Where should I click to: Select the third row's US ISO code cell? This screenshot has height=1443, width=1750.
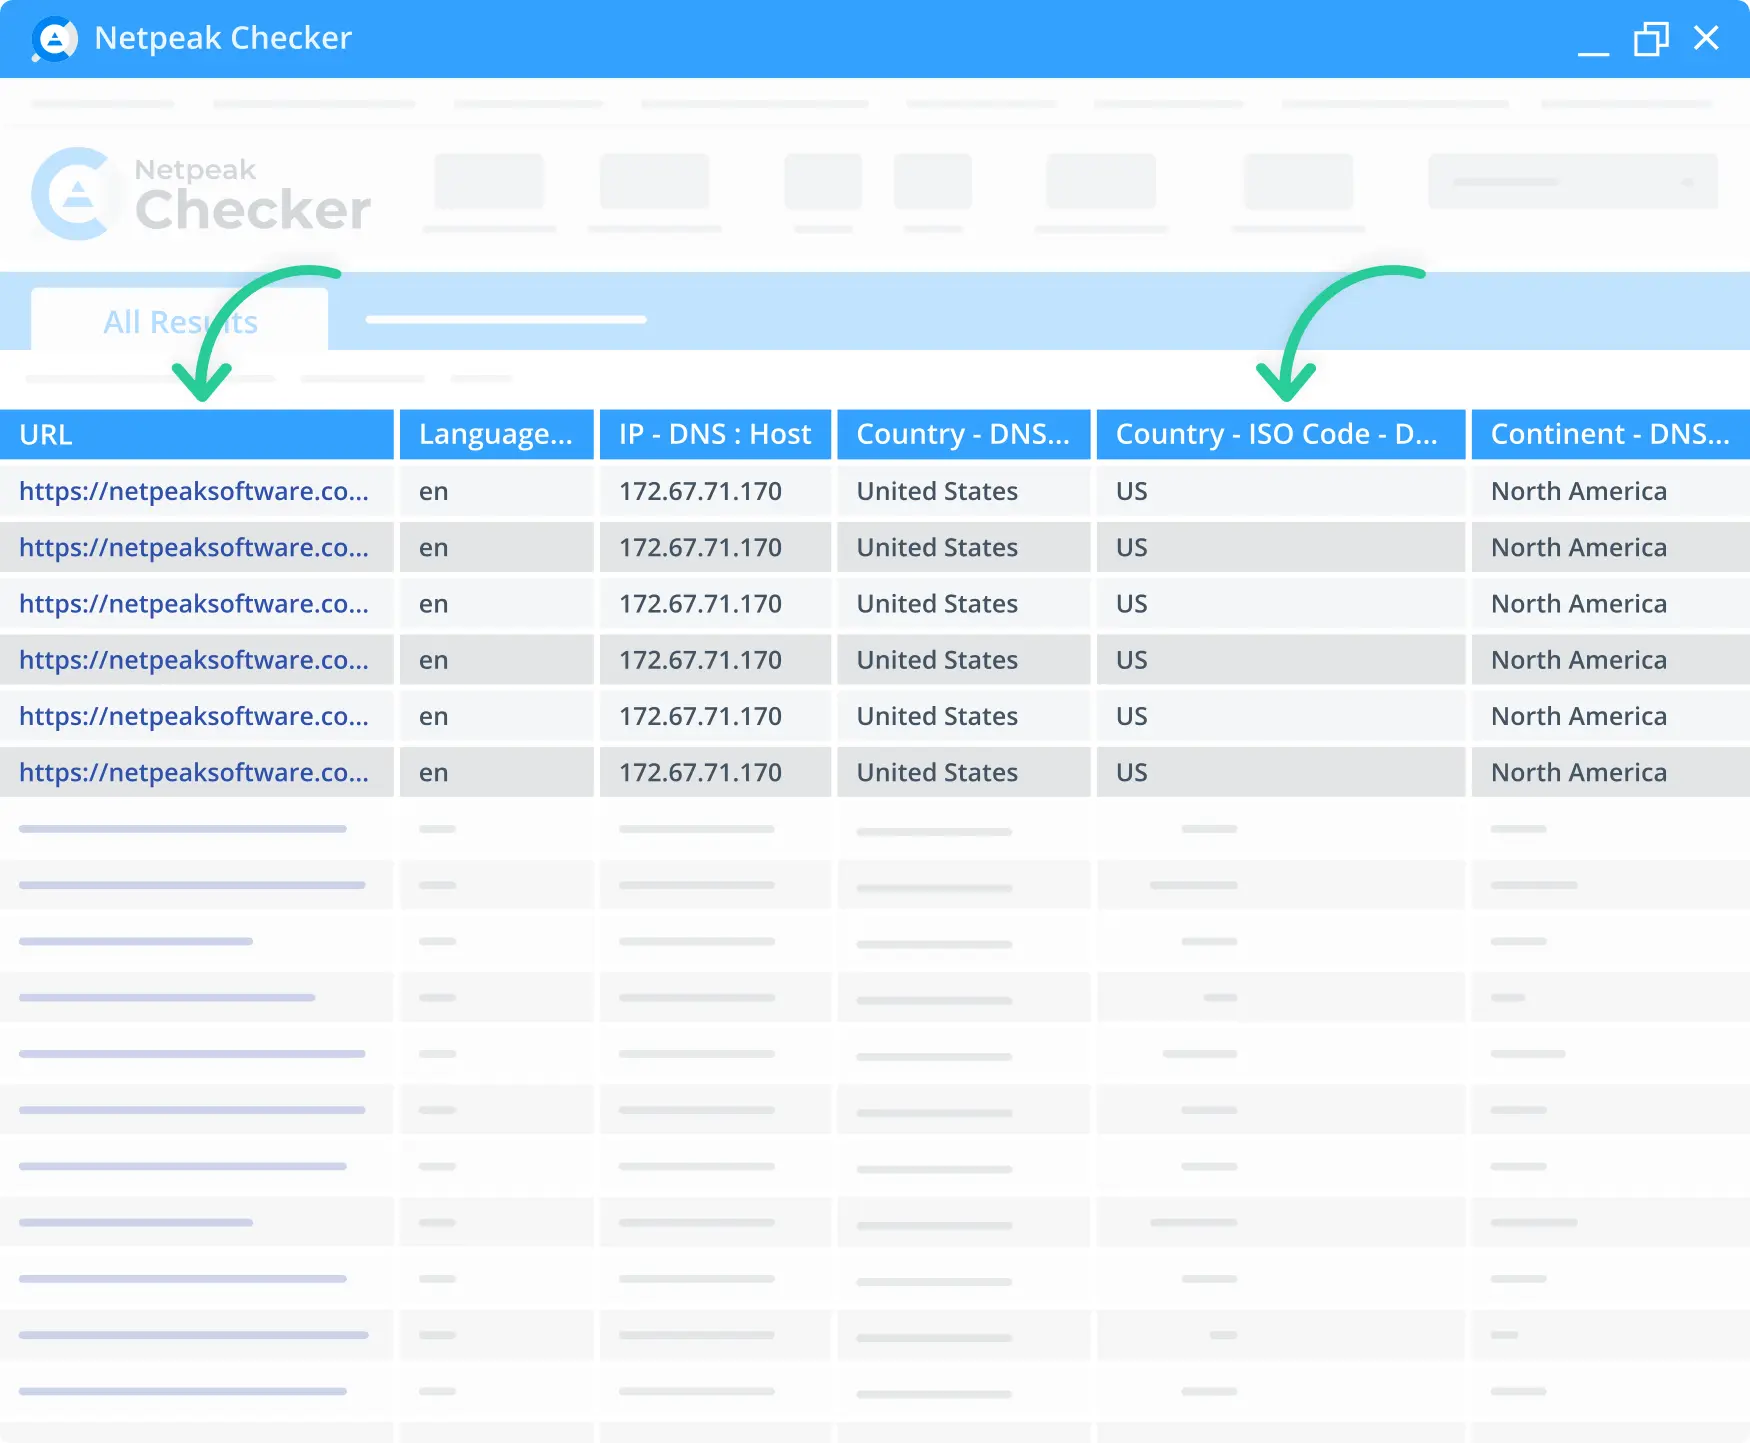[x=1281, y=603]
